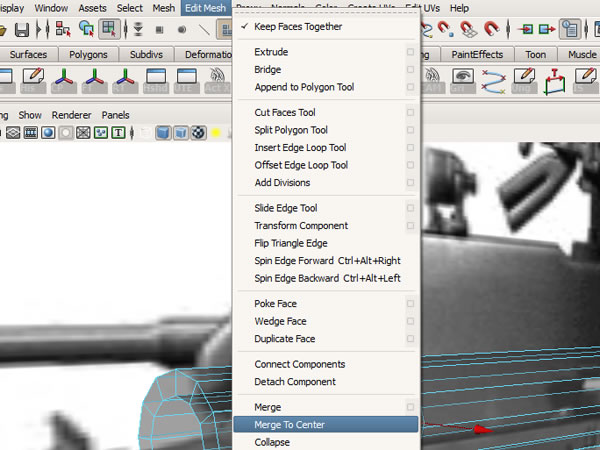Choose Offset Edge Loop Tool entry
The height and width of the screenshot is (450, 600).
[301, 165]
